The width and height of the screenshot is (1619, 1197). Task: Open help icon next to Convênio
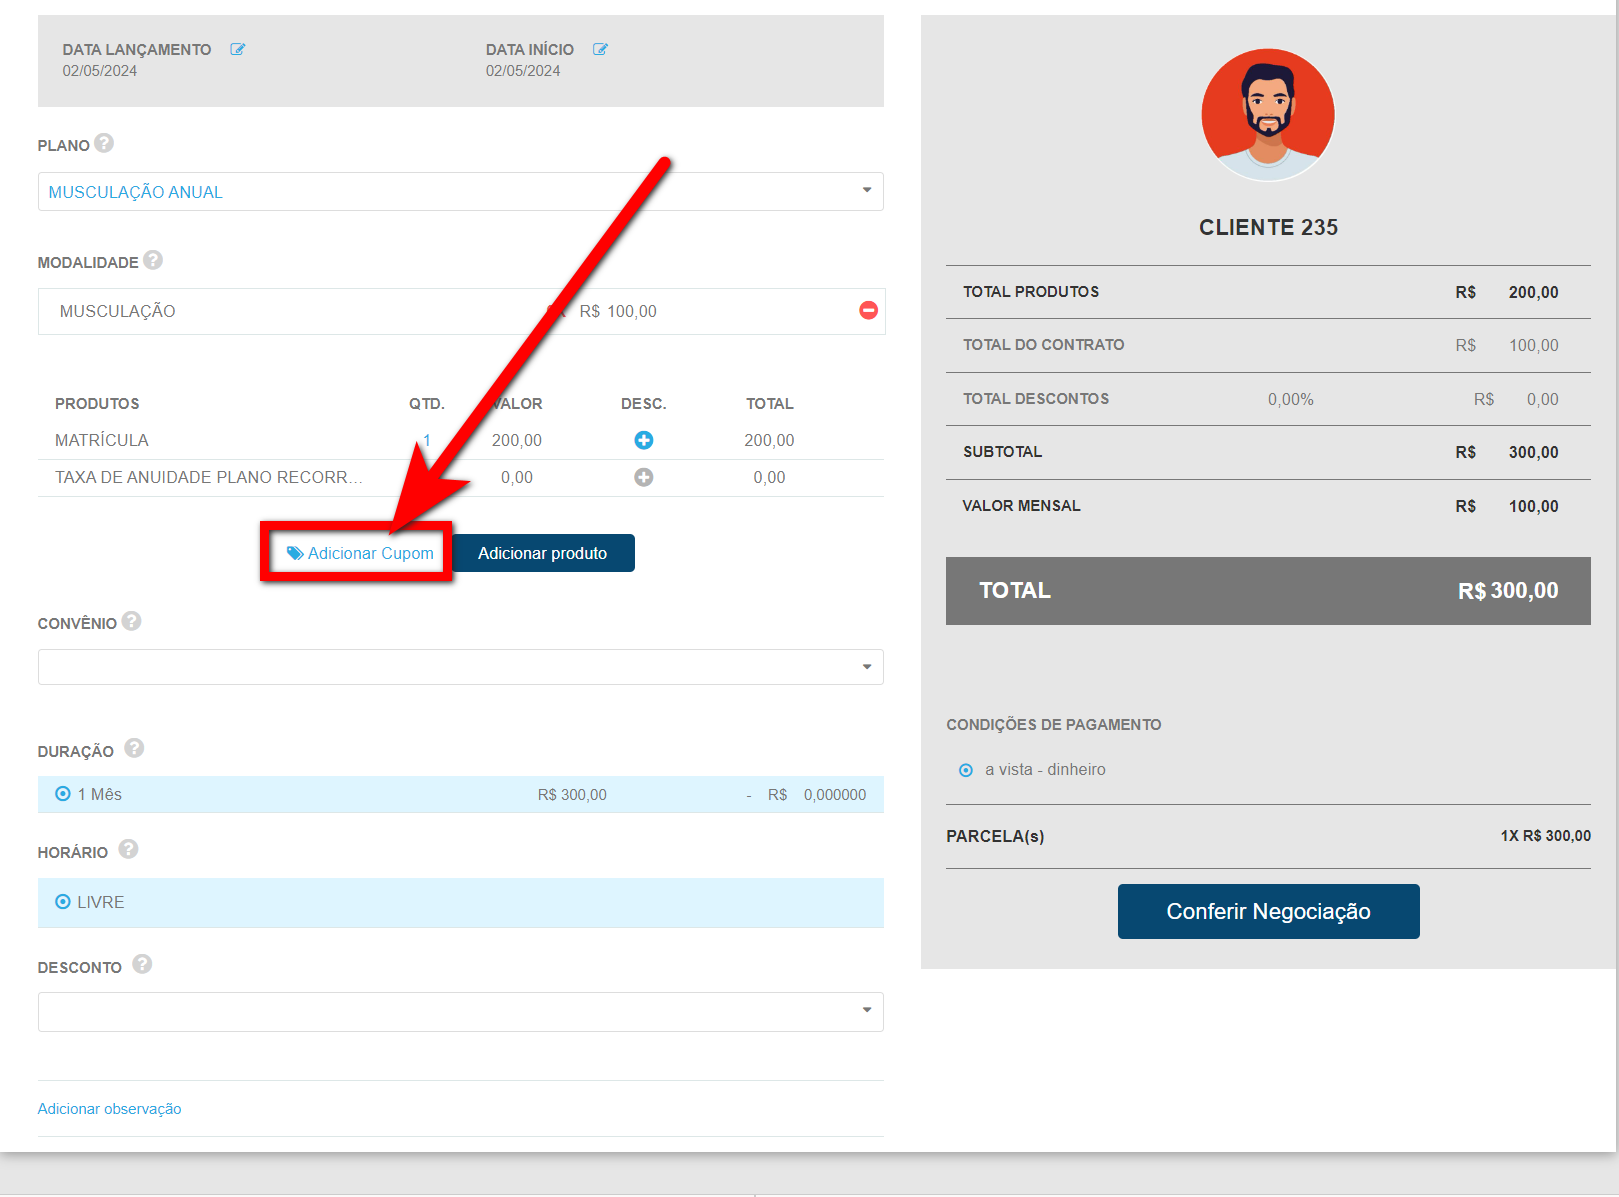coord(131,621)
